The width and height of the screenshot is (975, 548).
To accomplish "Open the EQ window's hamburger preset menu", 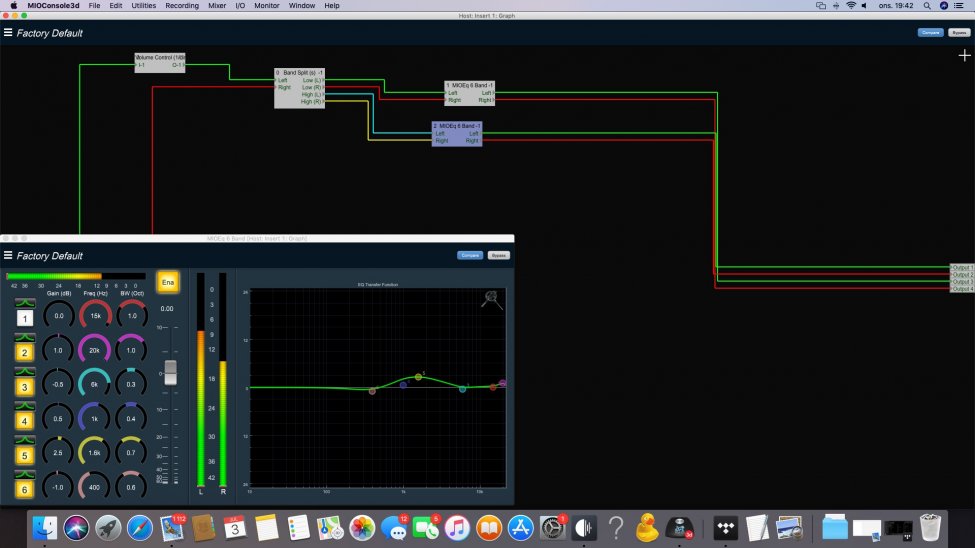I will (8, 256).
